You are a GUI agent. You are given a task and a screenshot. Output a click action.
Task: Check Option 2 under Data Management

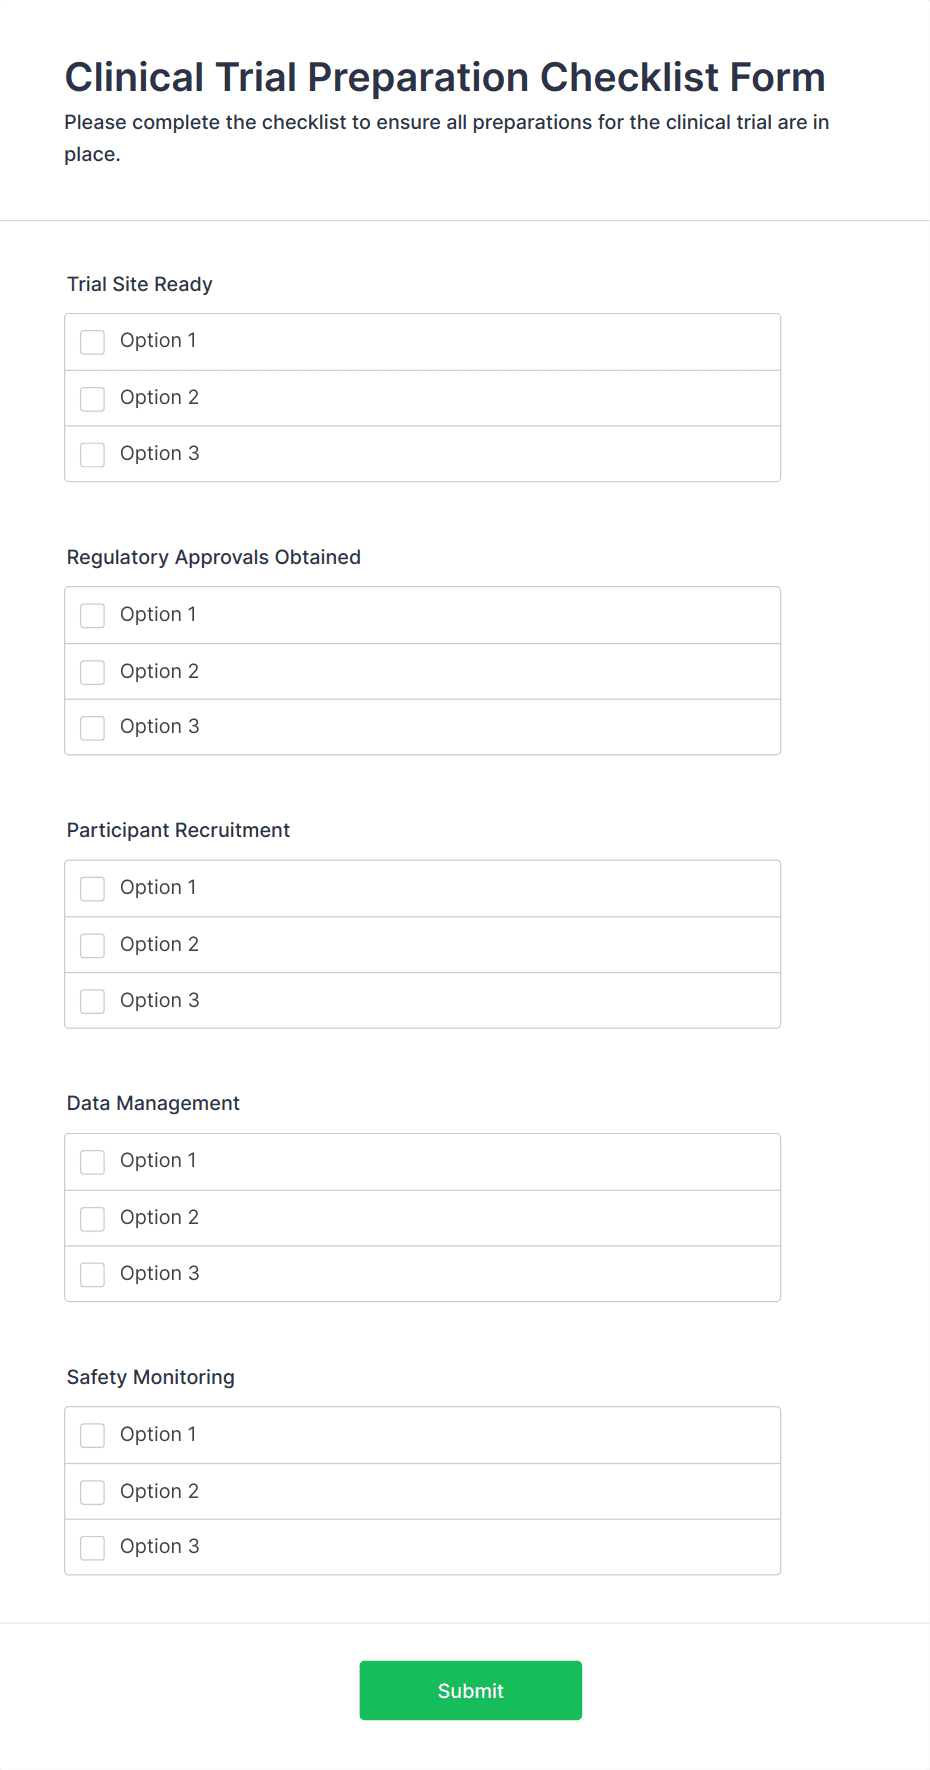tap(92, 1218)
